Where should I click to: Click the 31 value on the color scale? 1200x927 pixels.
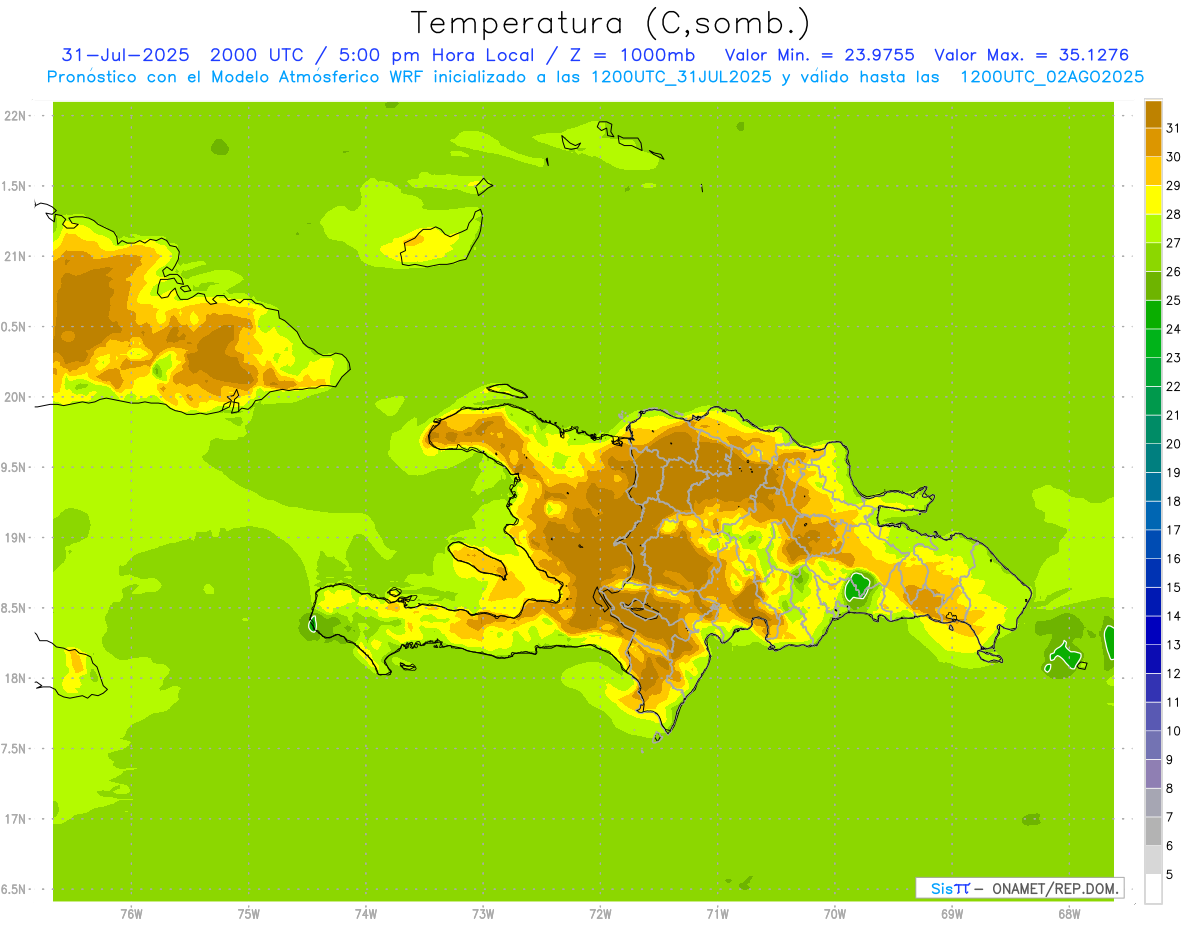point(1173,128)
